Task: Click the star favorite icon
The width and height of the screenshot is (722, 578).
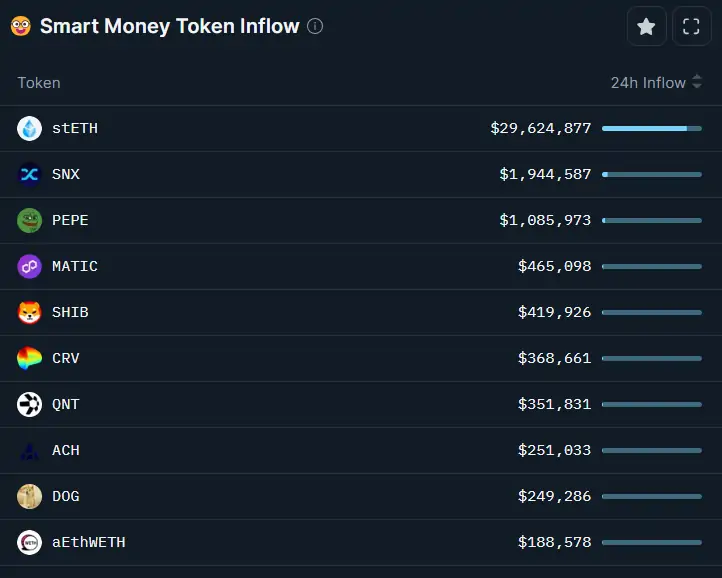Action: (646, 26)
